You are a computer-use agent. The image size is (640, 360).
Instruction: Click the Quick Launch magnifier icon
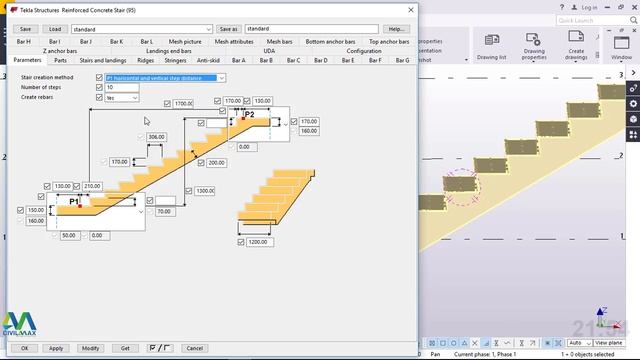[633, 20]
